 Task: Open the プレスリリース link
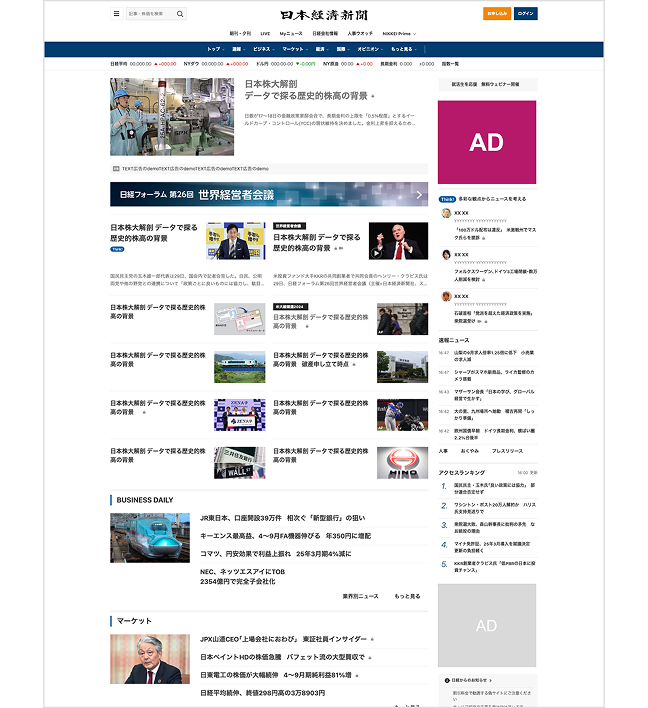coord(507,451)
